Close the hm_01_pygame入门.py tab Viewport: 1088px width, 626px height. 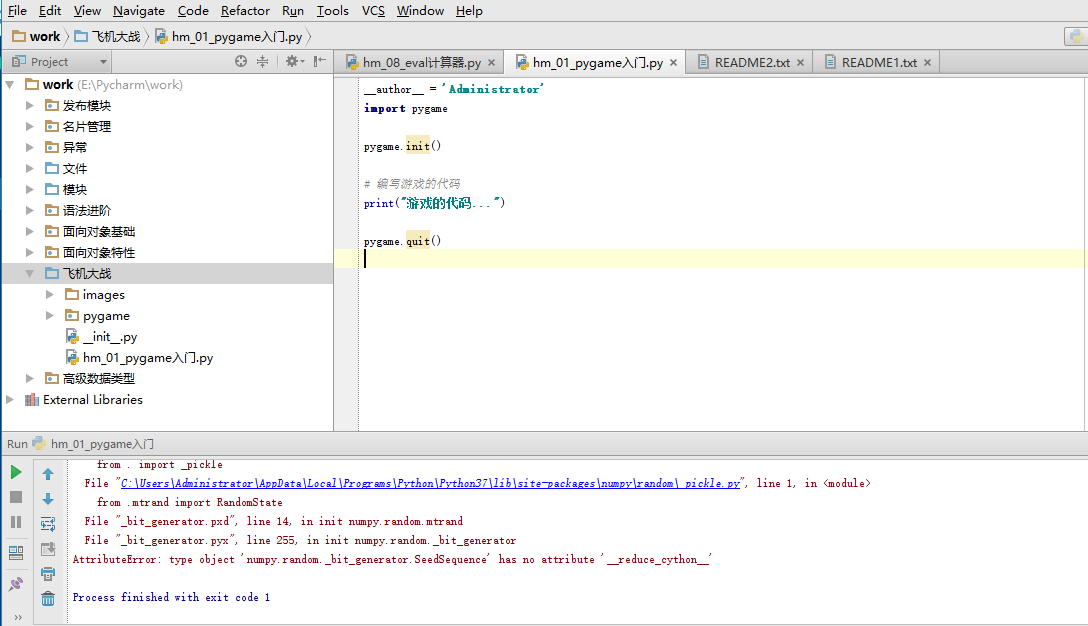(x=673, y=62)
